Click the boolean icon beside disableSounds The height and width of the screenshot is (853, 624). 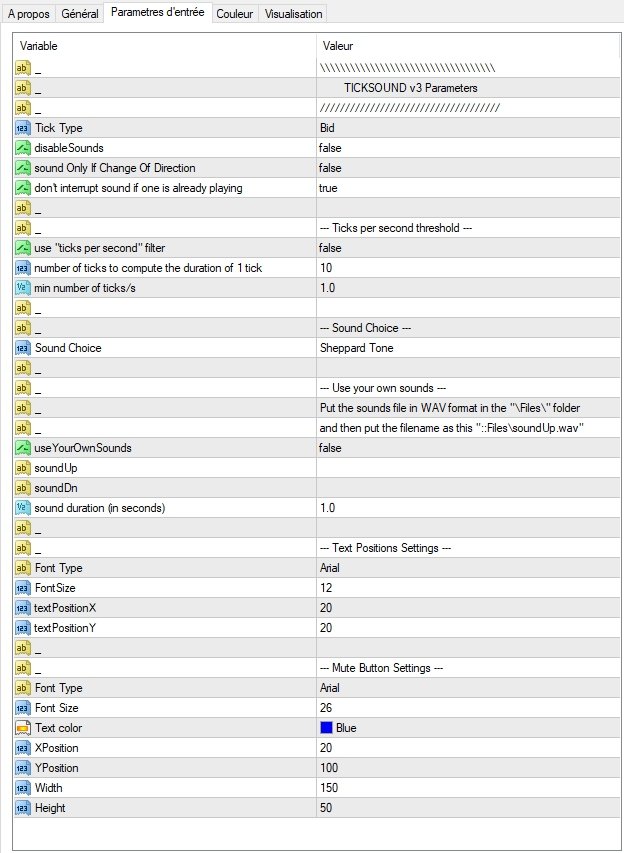pyautogui.click(x=23, y=148)
